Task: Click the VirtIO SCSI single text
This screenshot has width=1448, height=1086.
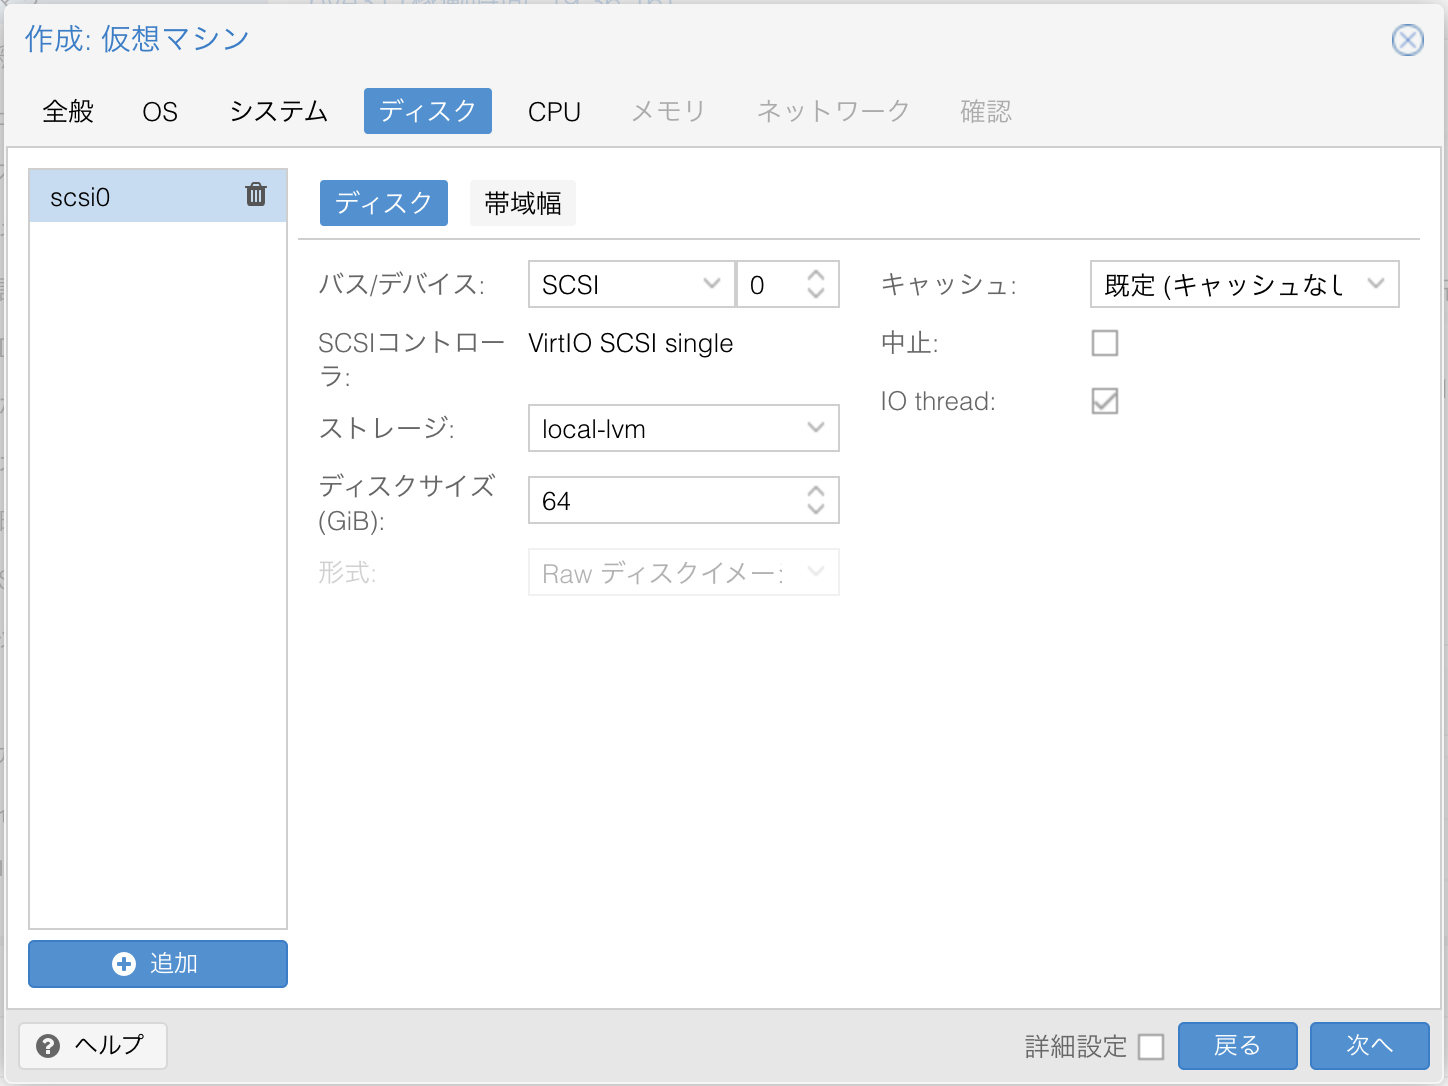Action: pyautogui.click(x=630, y=343)
